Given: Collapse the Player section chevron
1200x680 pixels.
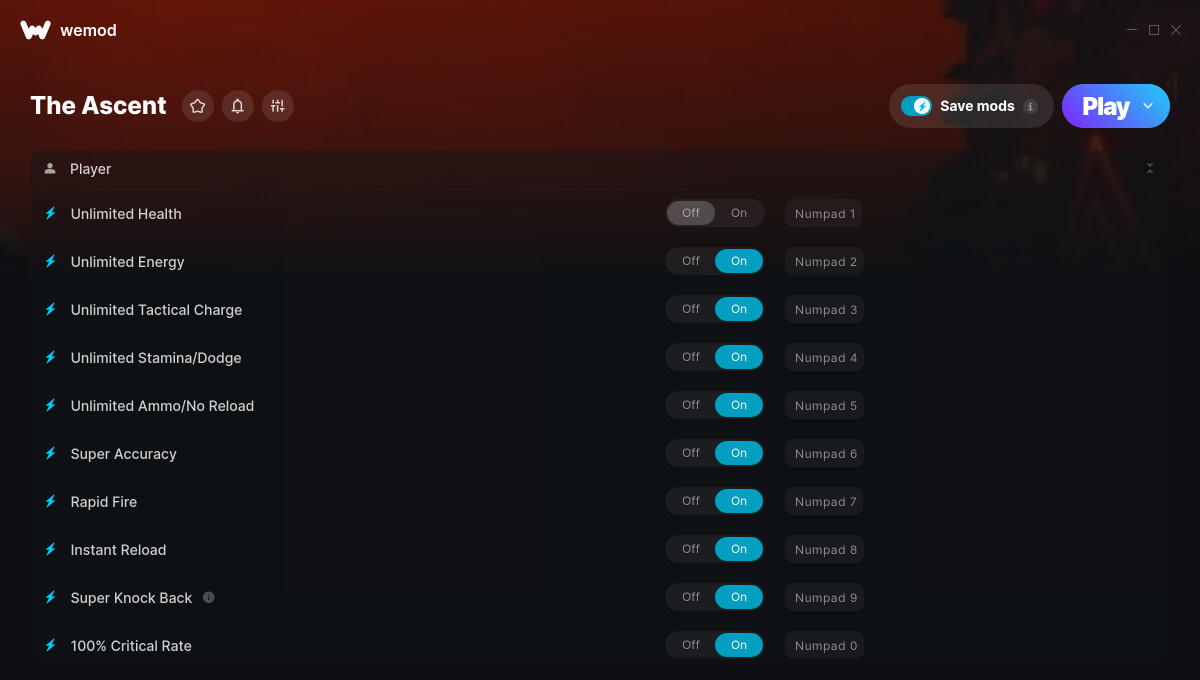Looking at the screenshot, I should (1150, 169).
